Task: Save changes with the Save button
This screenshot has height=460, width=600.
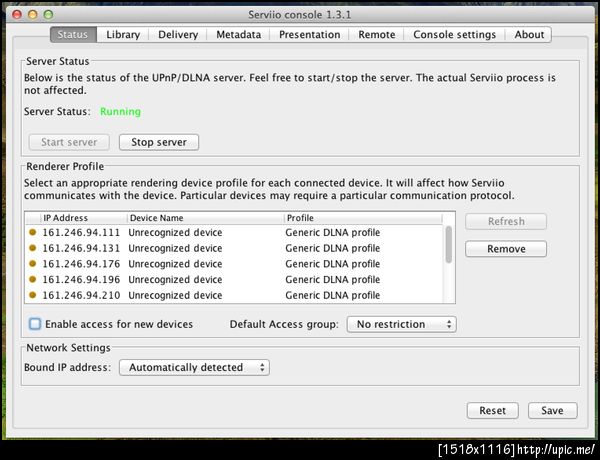Action: tap(552, 410)
